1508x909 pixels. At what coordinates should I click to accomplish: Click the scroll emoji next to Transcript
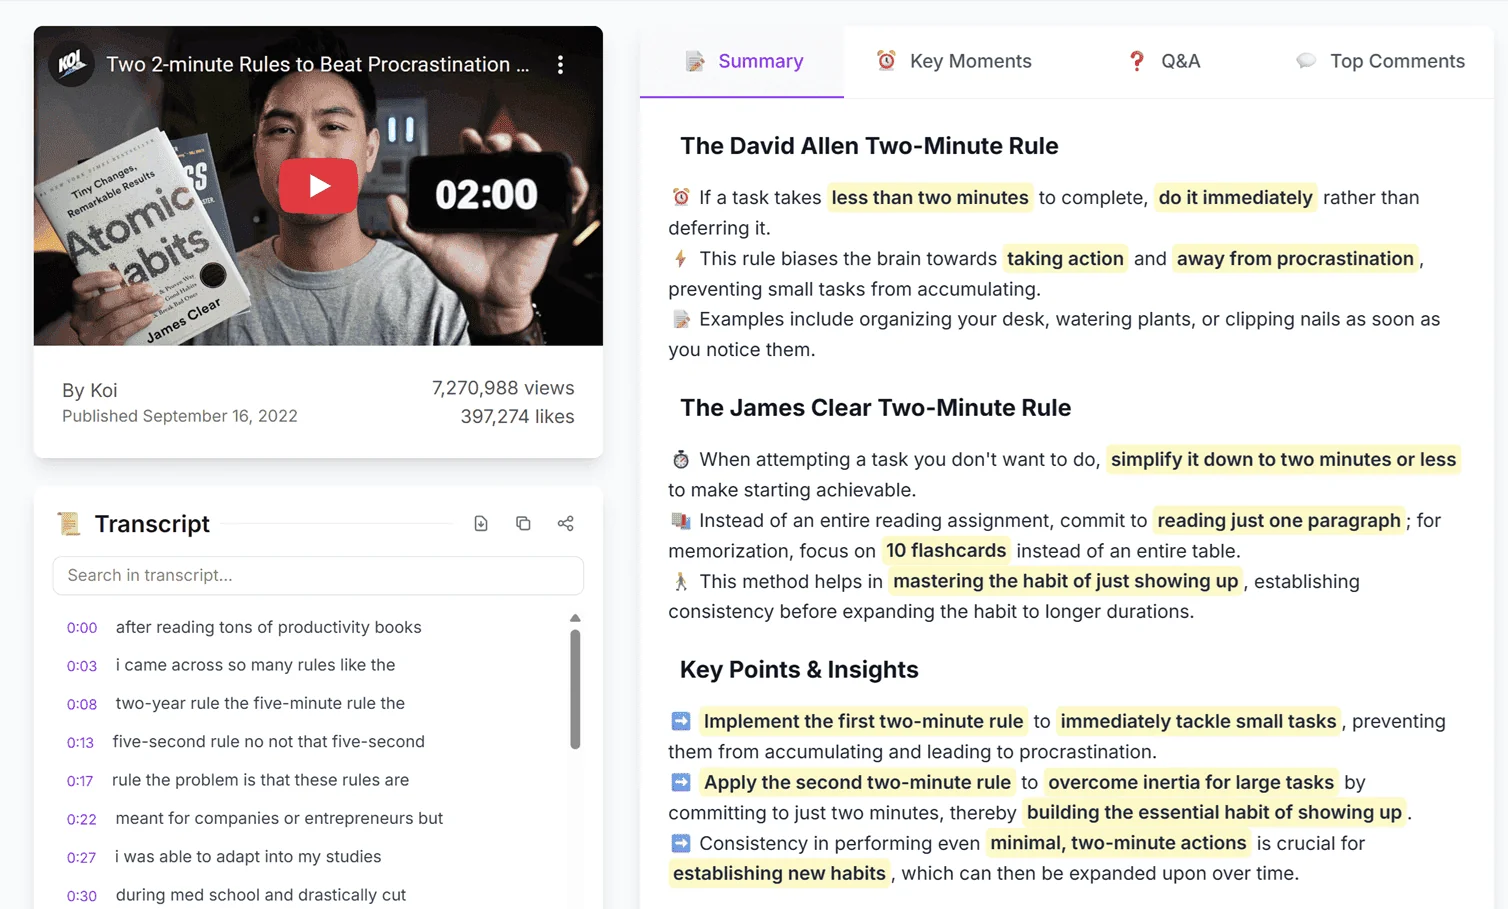[69, 524]
